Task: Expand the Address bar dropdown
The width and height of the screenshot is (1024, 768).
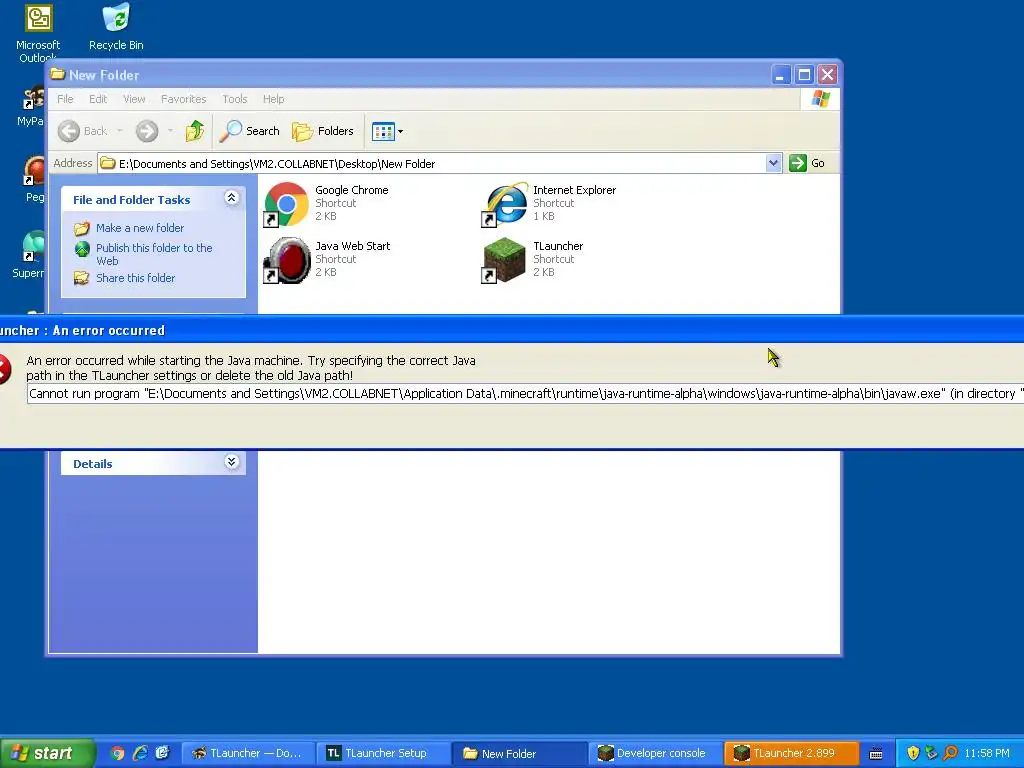Action: [773, 163]
